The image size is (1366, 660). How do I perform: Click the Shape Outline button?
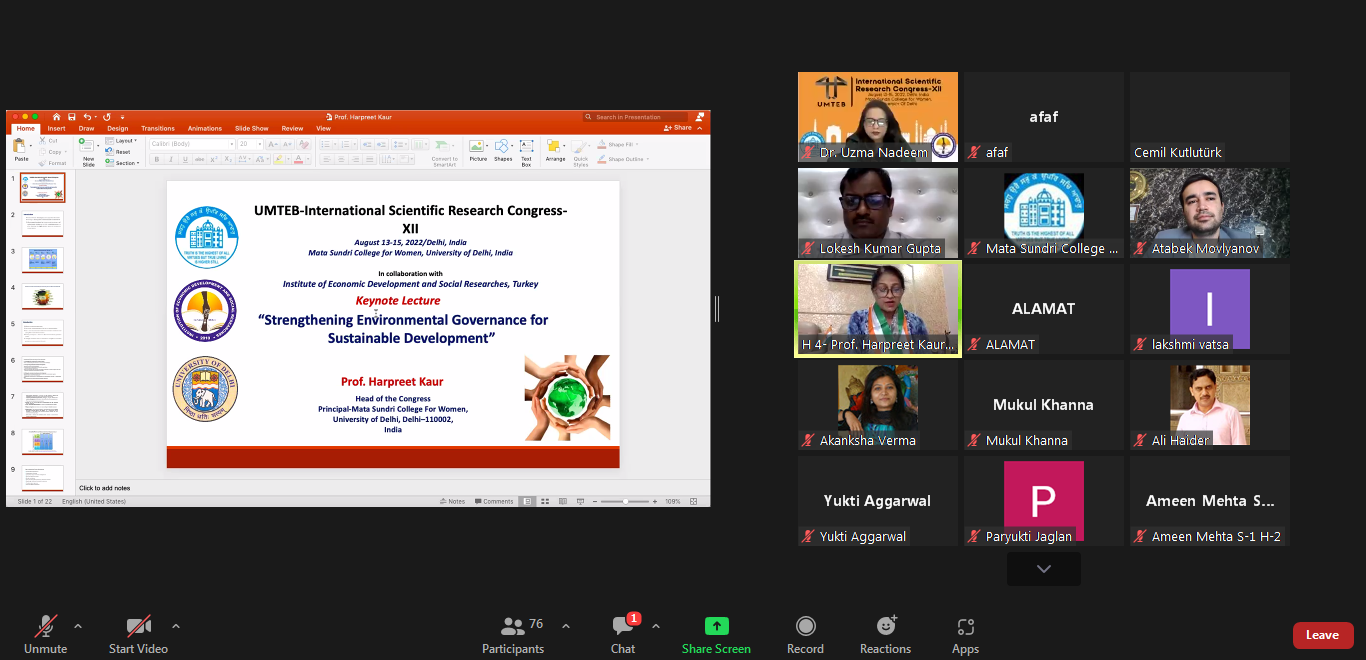tap(623, 159)
